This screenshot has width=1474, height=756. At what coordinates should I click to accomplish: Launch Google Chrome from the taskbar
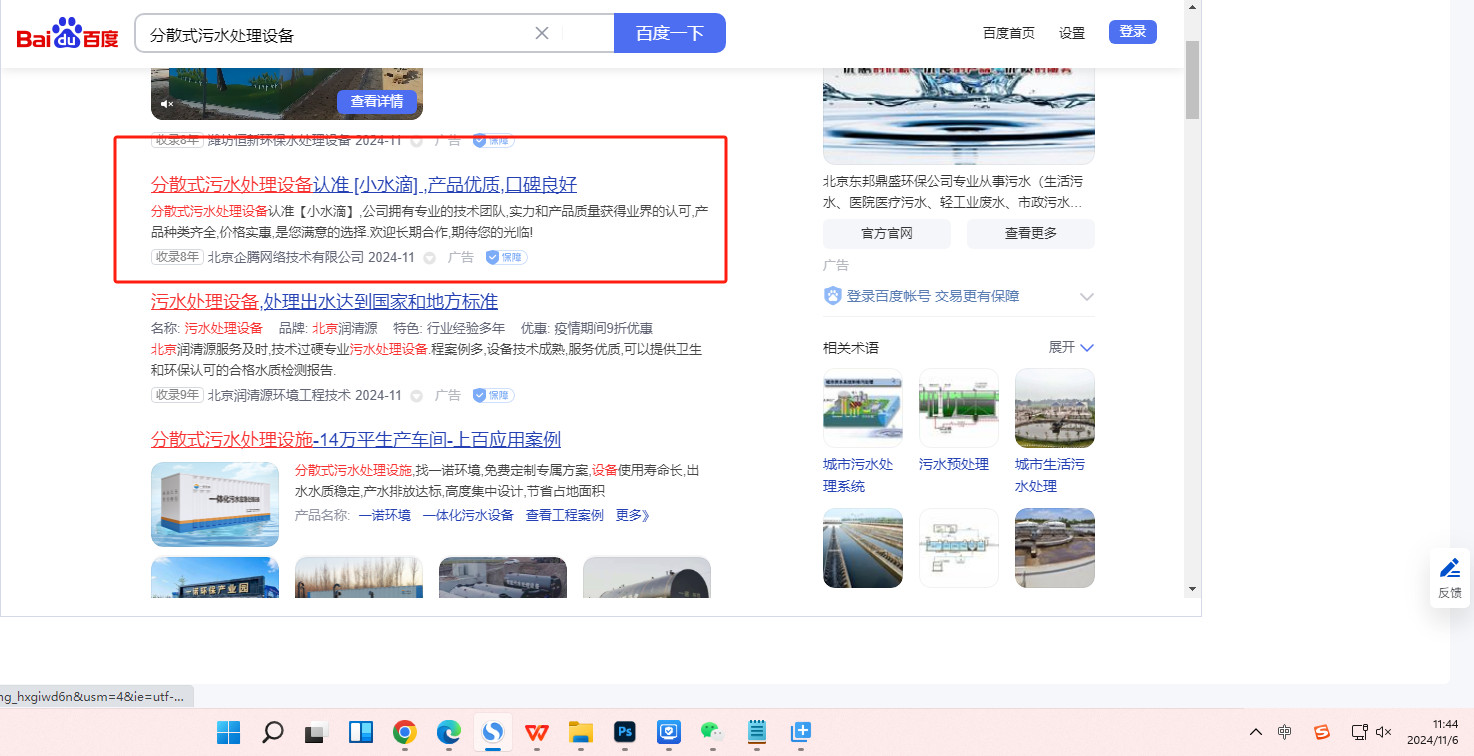tap(405, 733)
